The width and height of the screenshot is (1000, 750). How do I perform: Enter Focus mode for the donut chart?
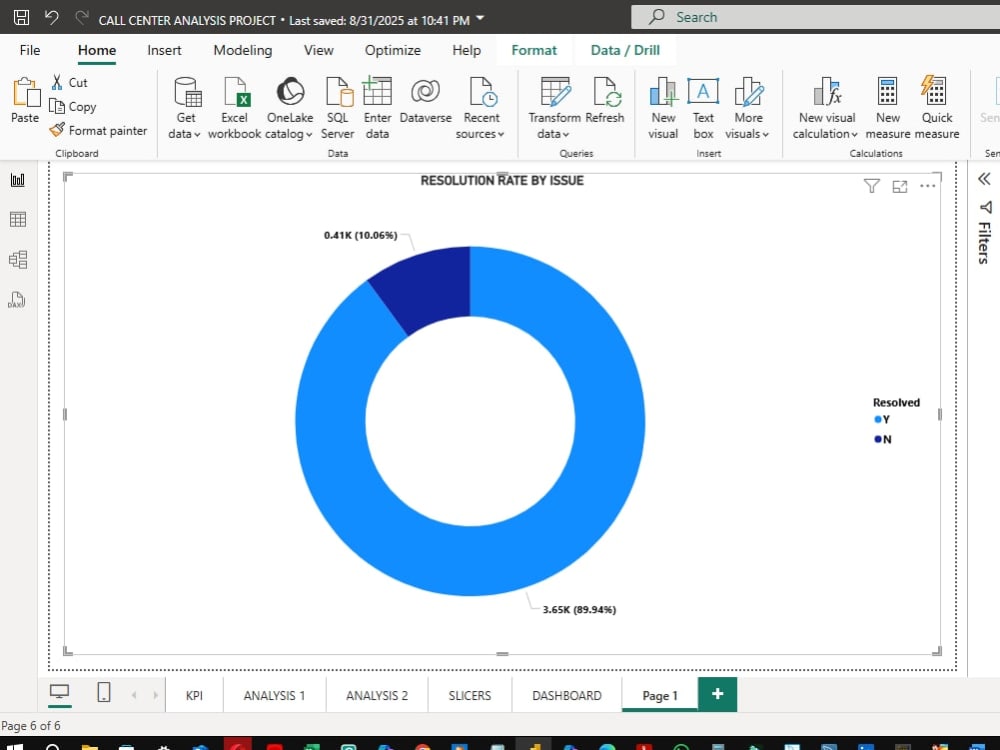click(x=899, y=186)
